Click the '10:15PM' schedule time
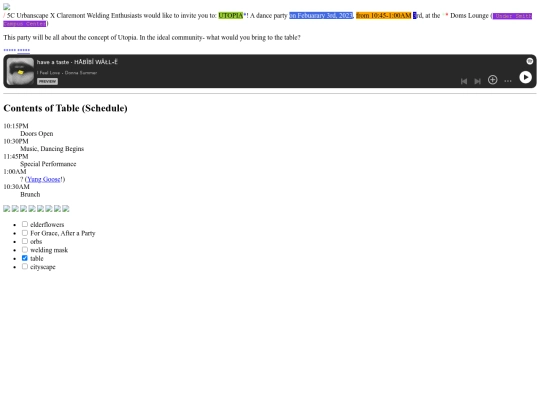The height and width of the screenshot is (405, 540). 16,126
